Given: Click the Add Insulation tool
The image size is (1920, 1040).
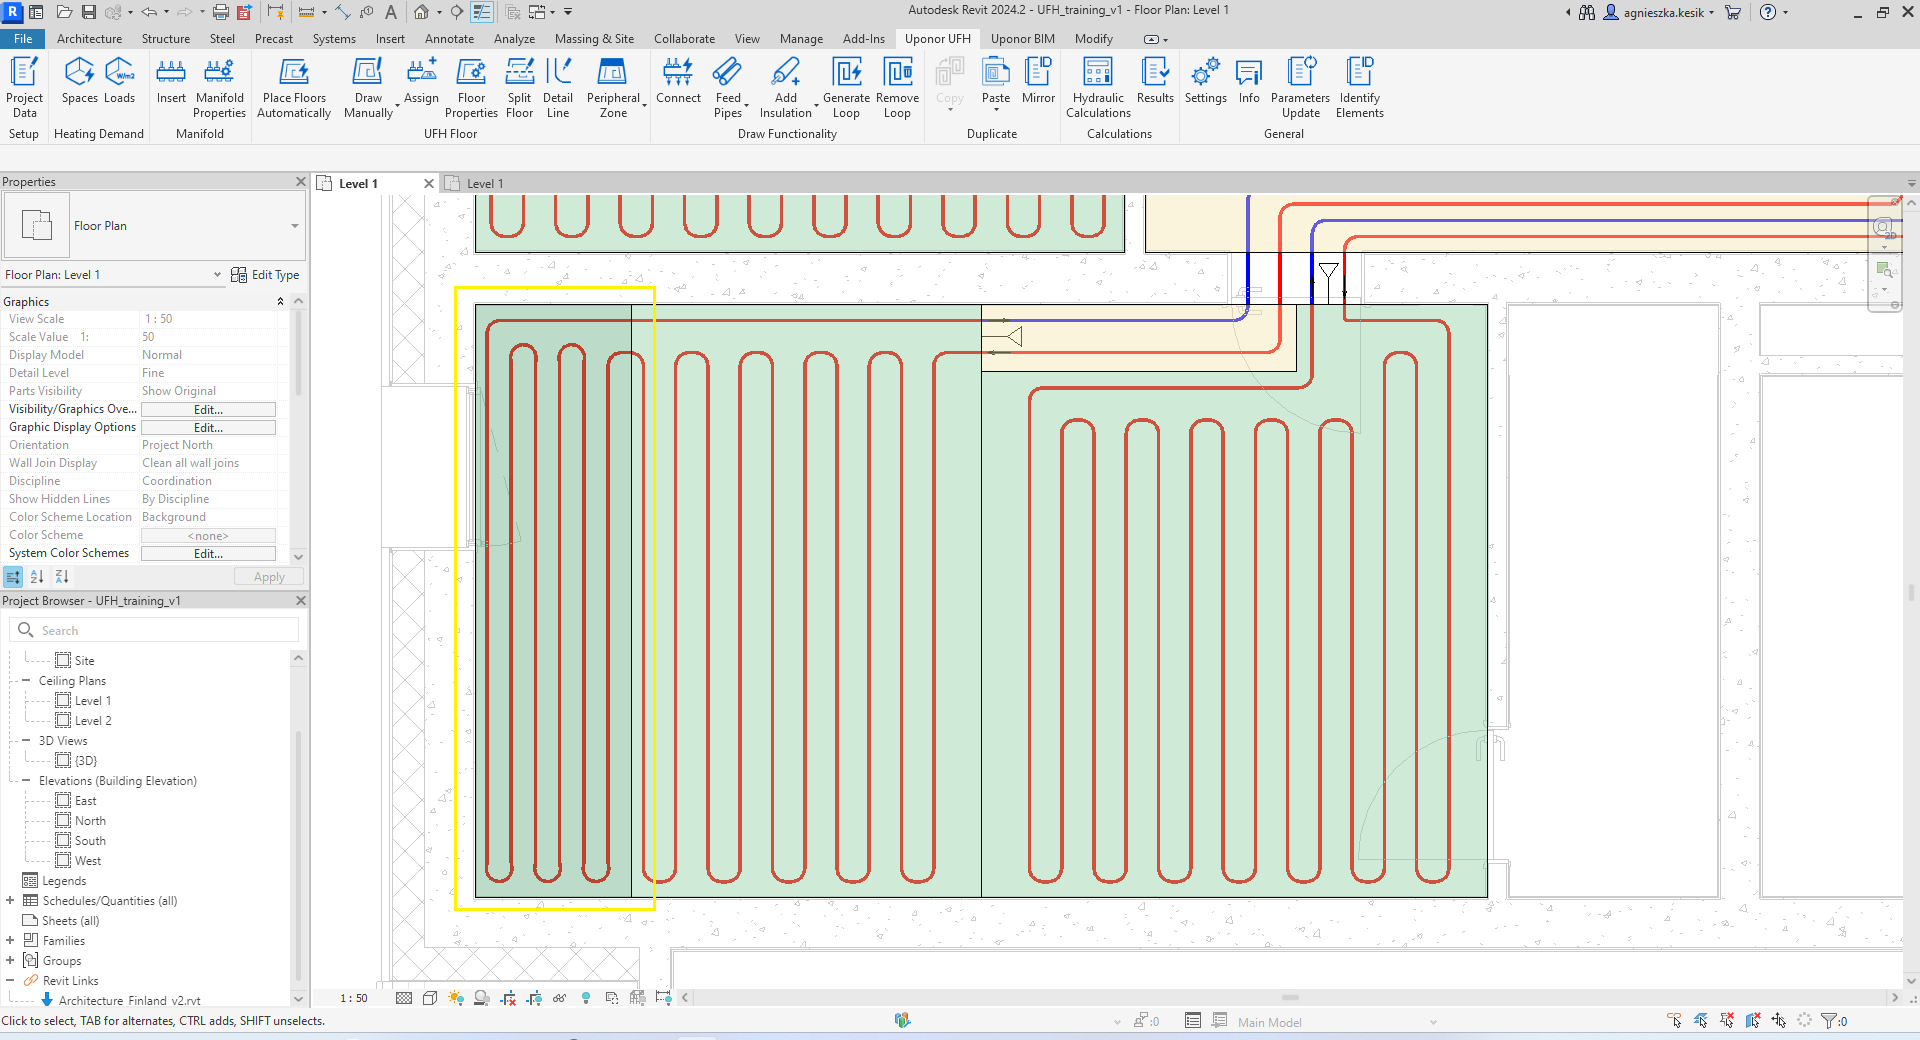Looking at the screenshot, I should [x=786, y=87].
